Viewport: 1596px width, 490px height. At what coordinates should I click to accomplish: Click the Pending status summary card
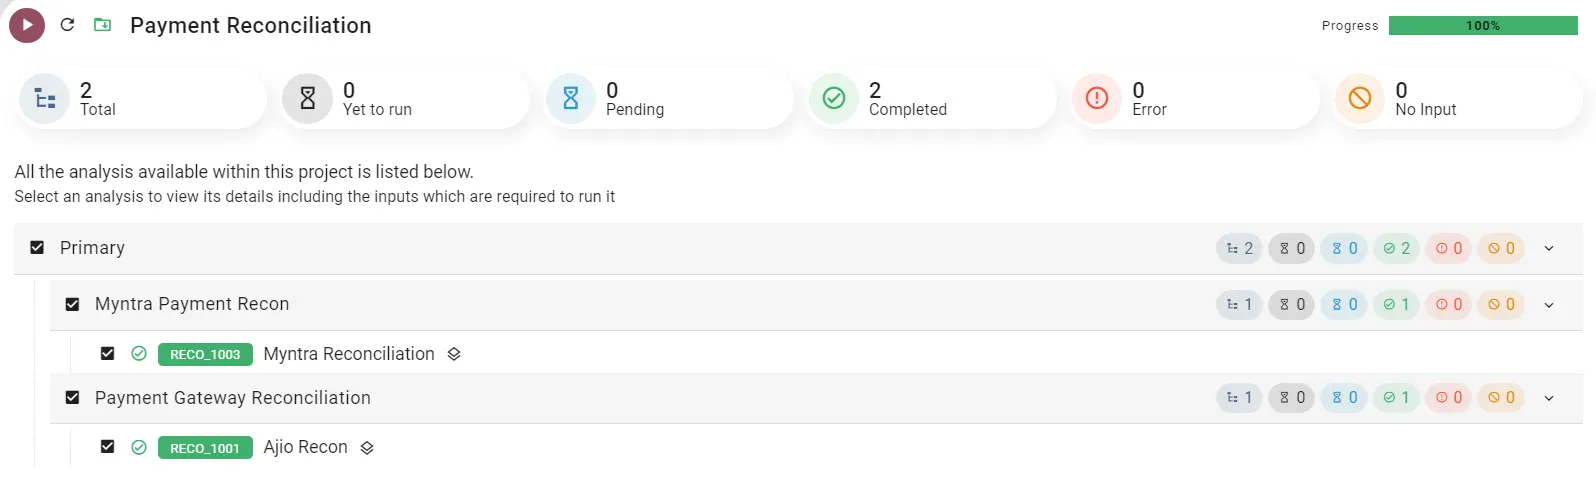click(667, 99)
